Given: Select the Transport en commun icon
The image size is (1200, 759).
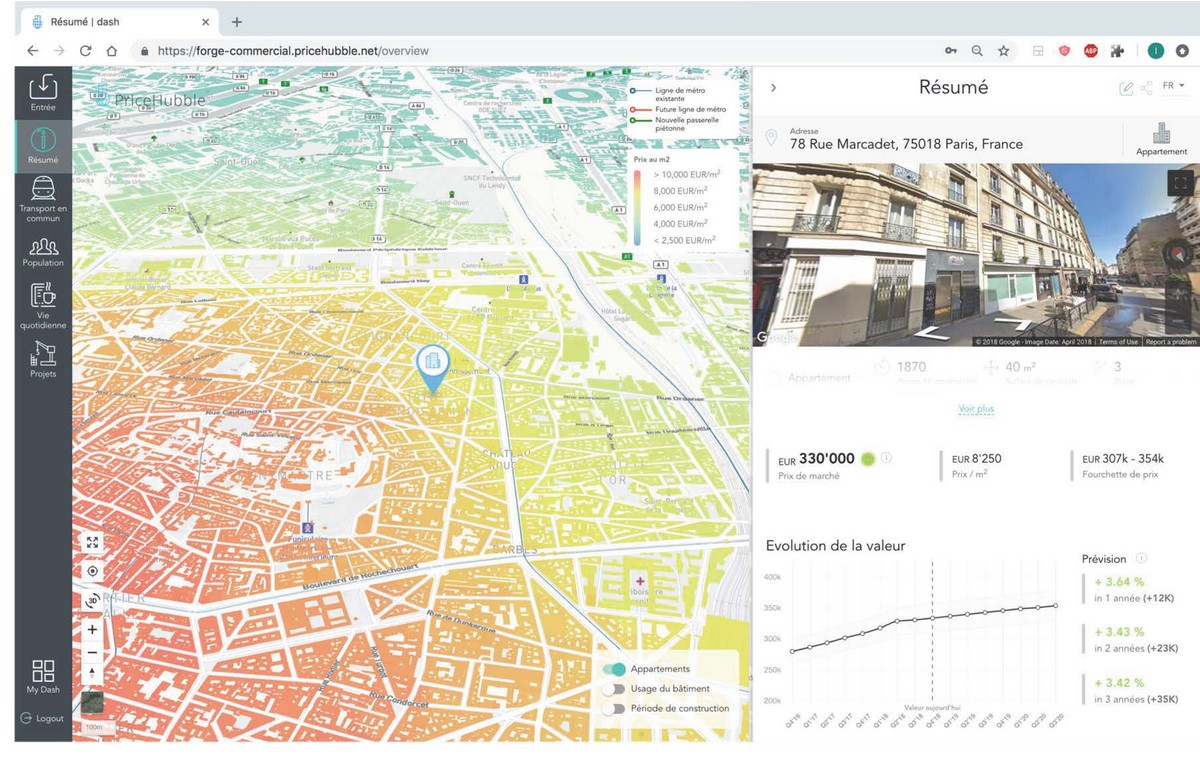Looking at the screenshot, I should pos(43,188).
